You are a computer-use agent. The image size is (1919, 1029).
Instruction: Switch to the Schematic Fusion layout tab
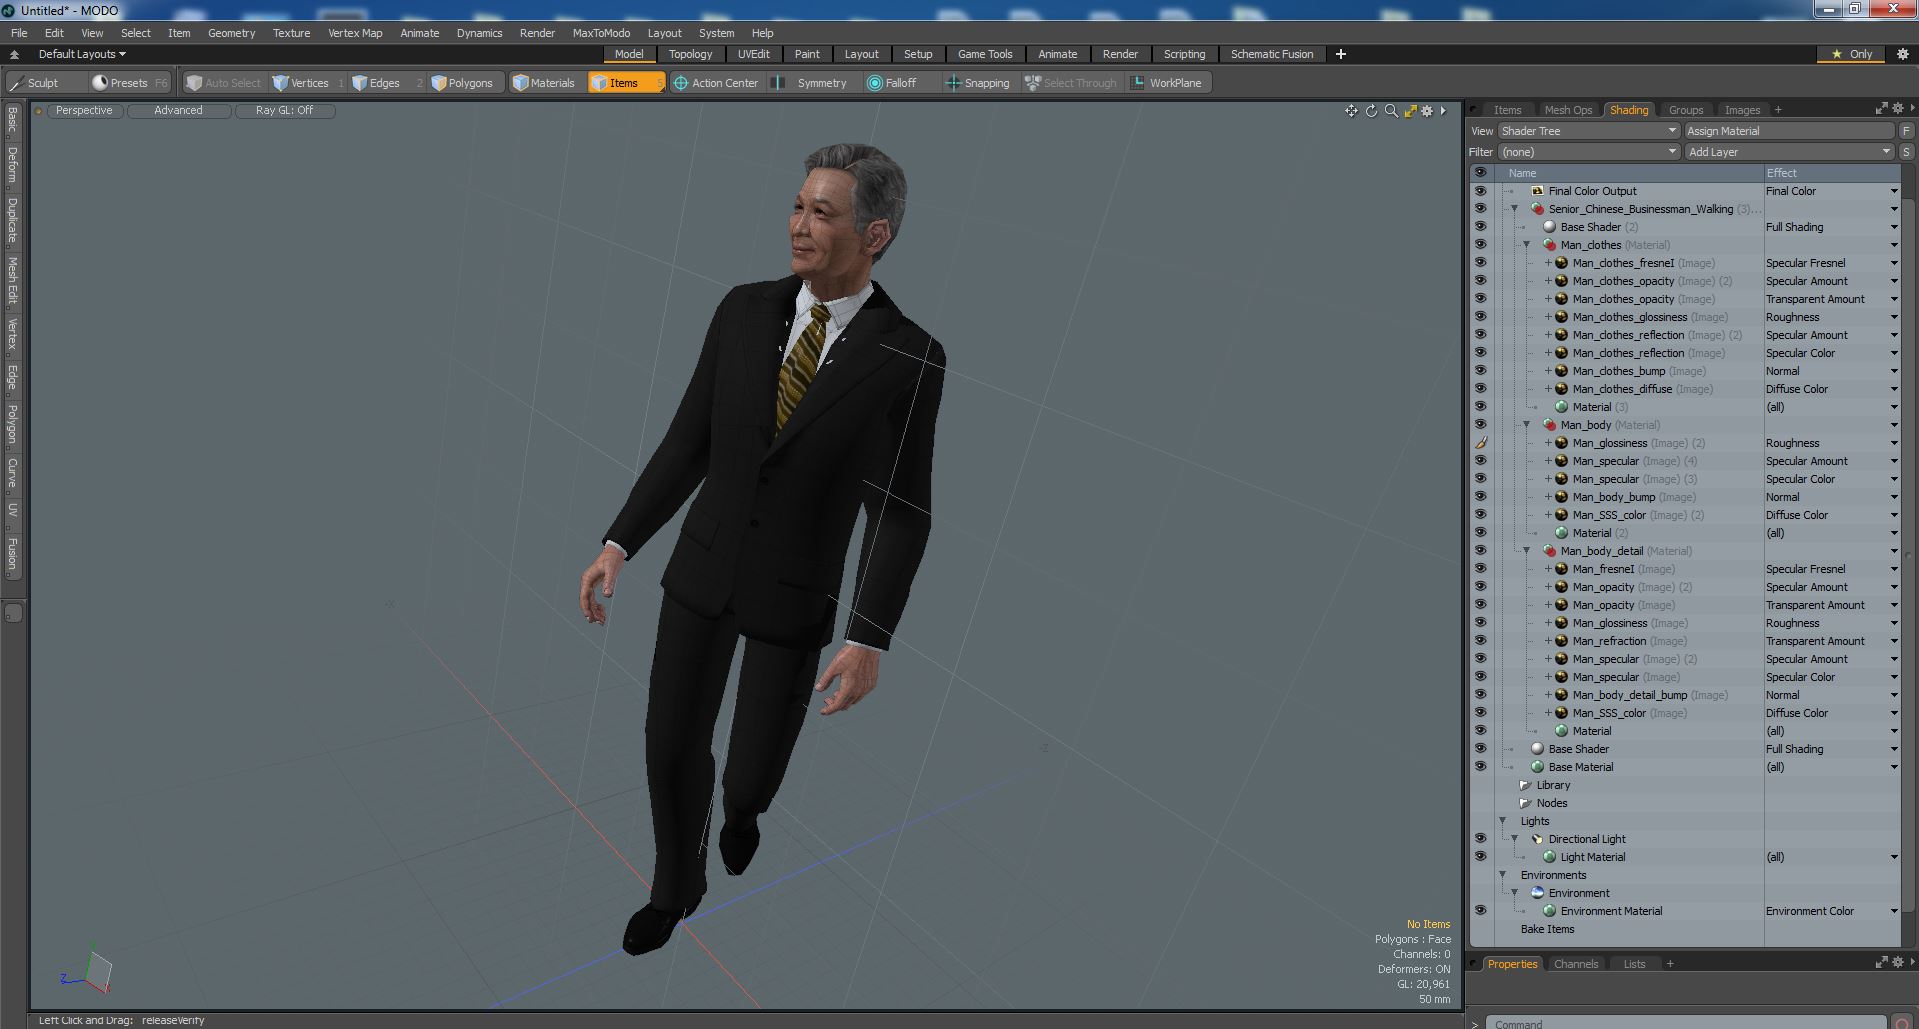(x=1272, y=54)
